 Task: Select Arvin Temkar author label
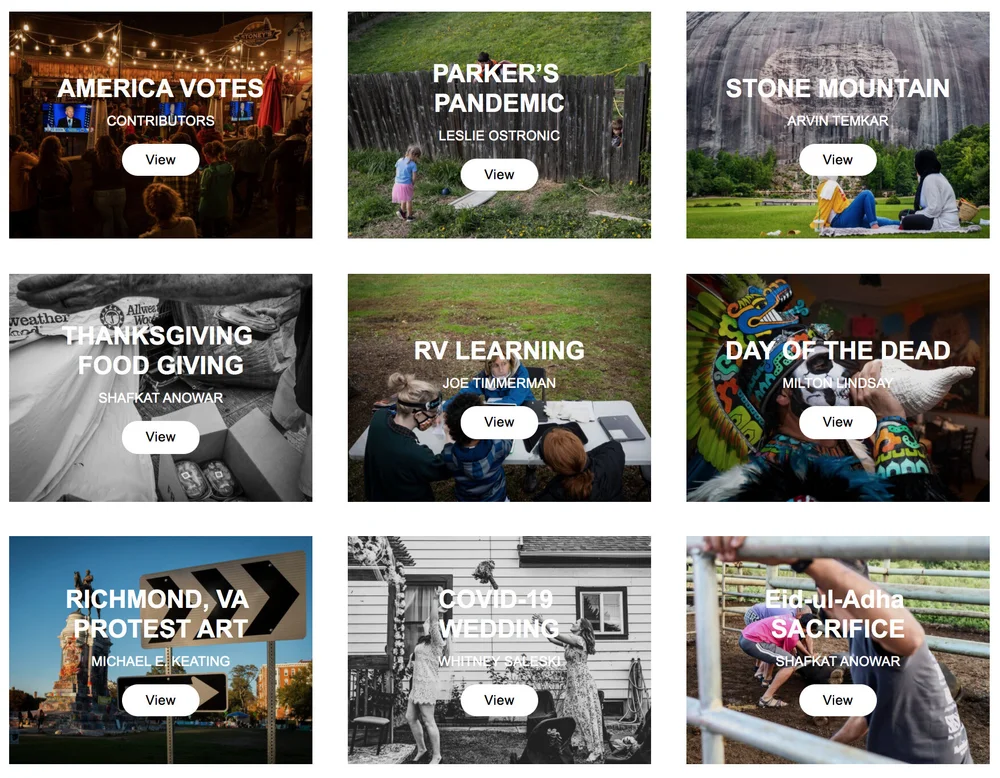coord(837,121)
